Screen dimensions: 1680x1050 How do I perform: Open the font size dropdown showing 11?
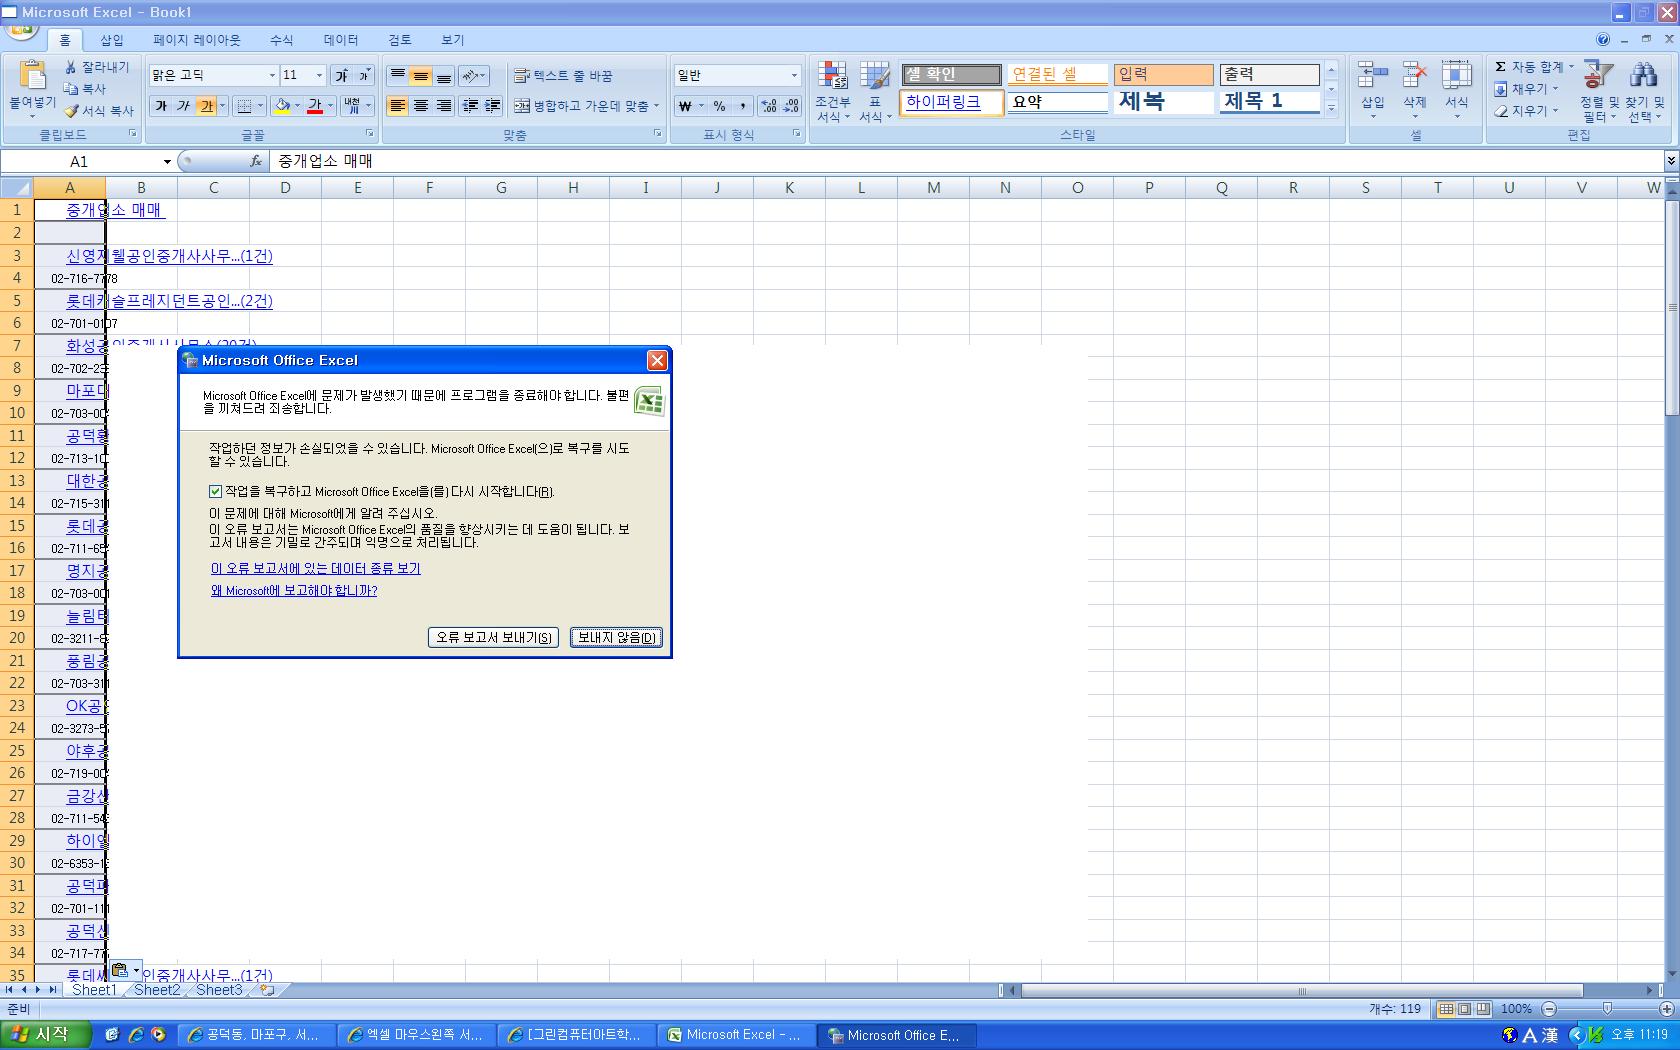coord(319,75)
